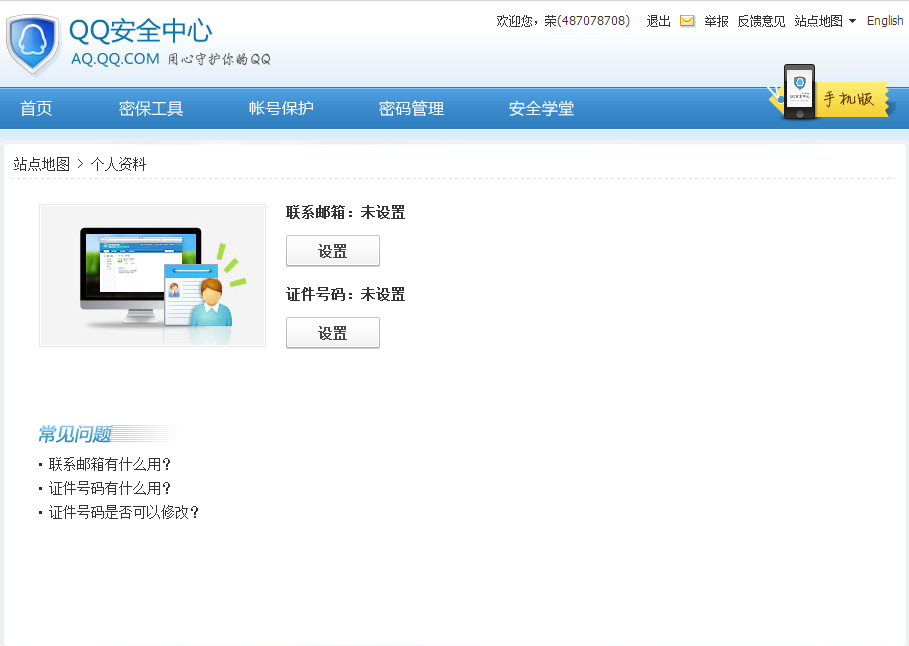Click 设置 button under 联系邮箱

(333, 251)
